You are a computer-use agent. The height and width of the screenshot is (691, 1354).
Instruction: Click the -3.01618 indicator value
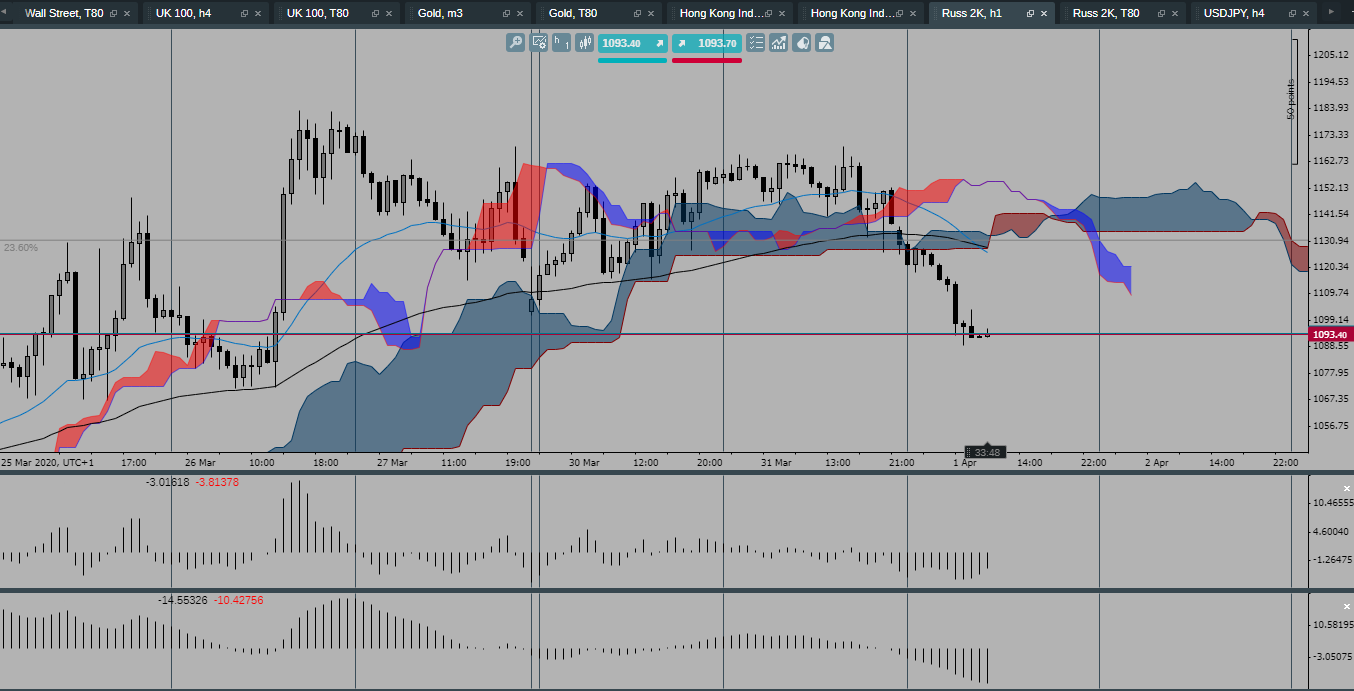tap(167, 482)
